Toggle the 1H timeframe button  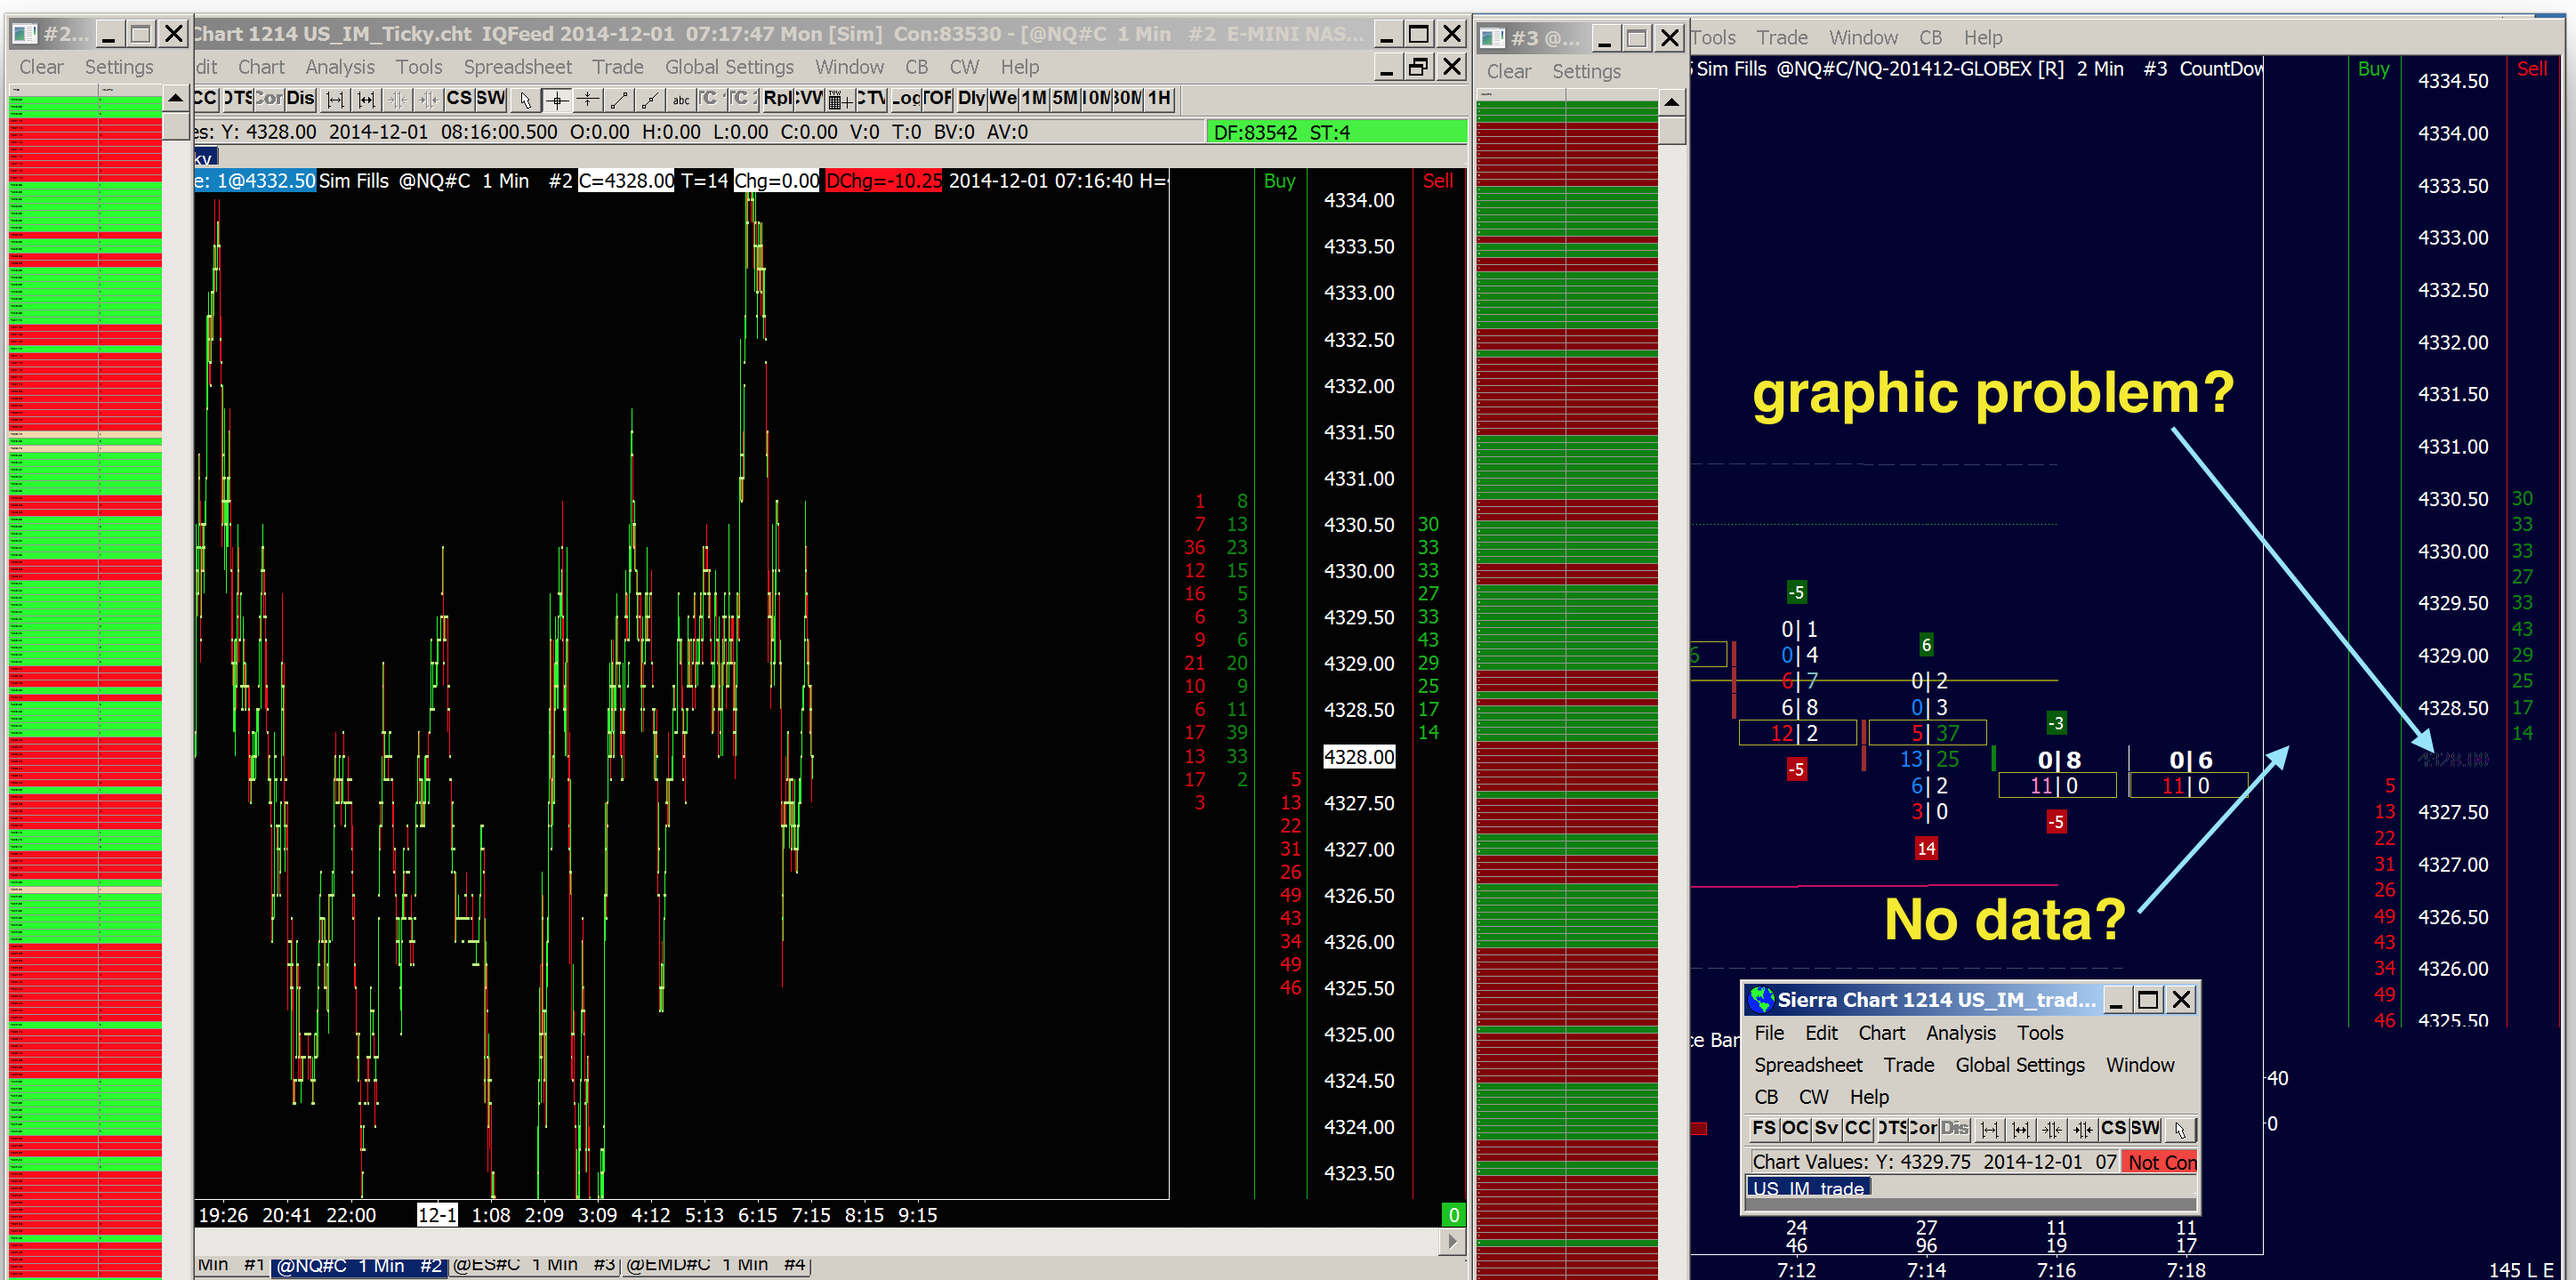point(1159,99)
